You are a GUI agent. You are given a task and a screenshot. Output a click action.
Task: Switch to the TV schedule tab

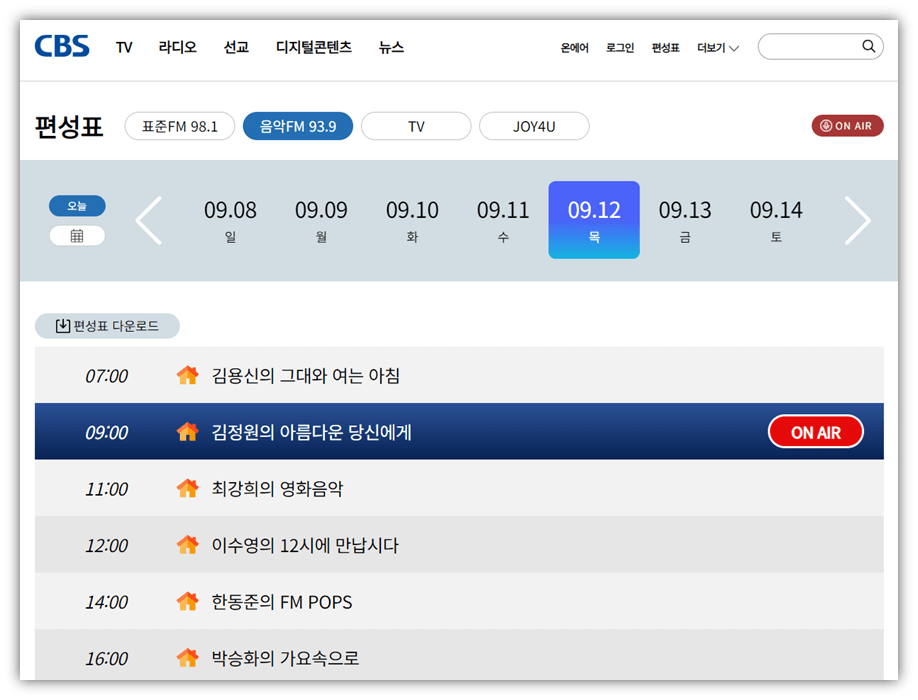pyautogui.click(x=416, y=127)
